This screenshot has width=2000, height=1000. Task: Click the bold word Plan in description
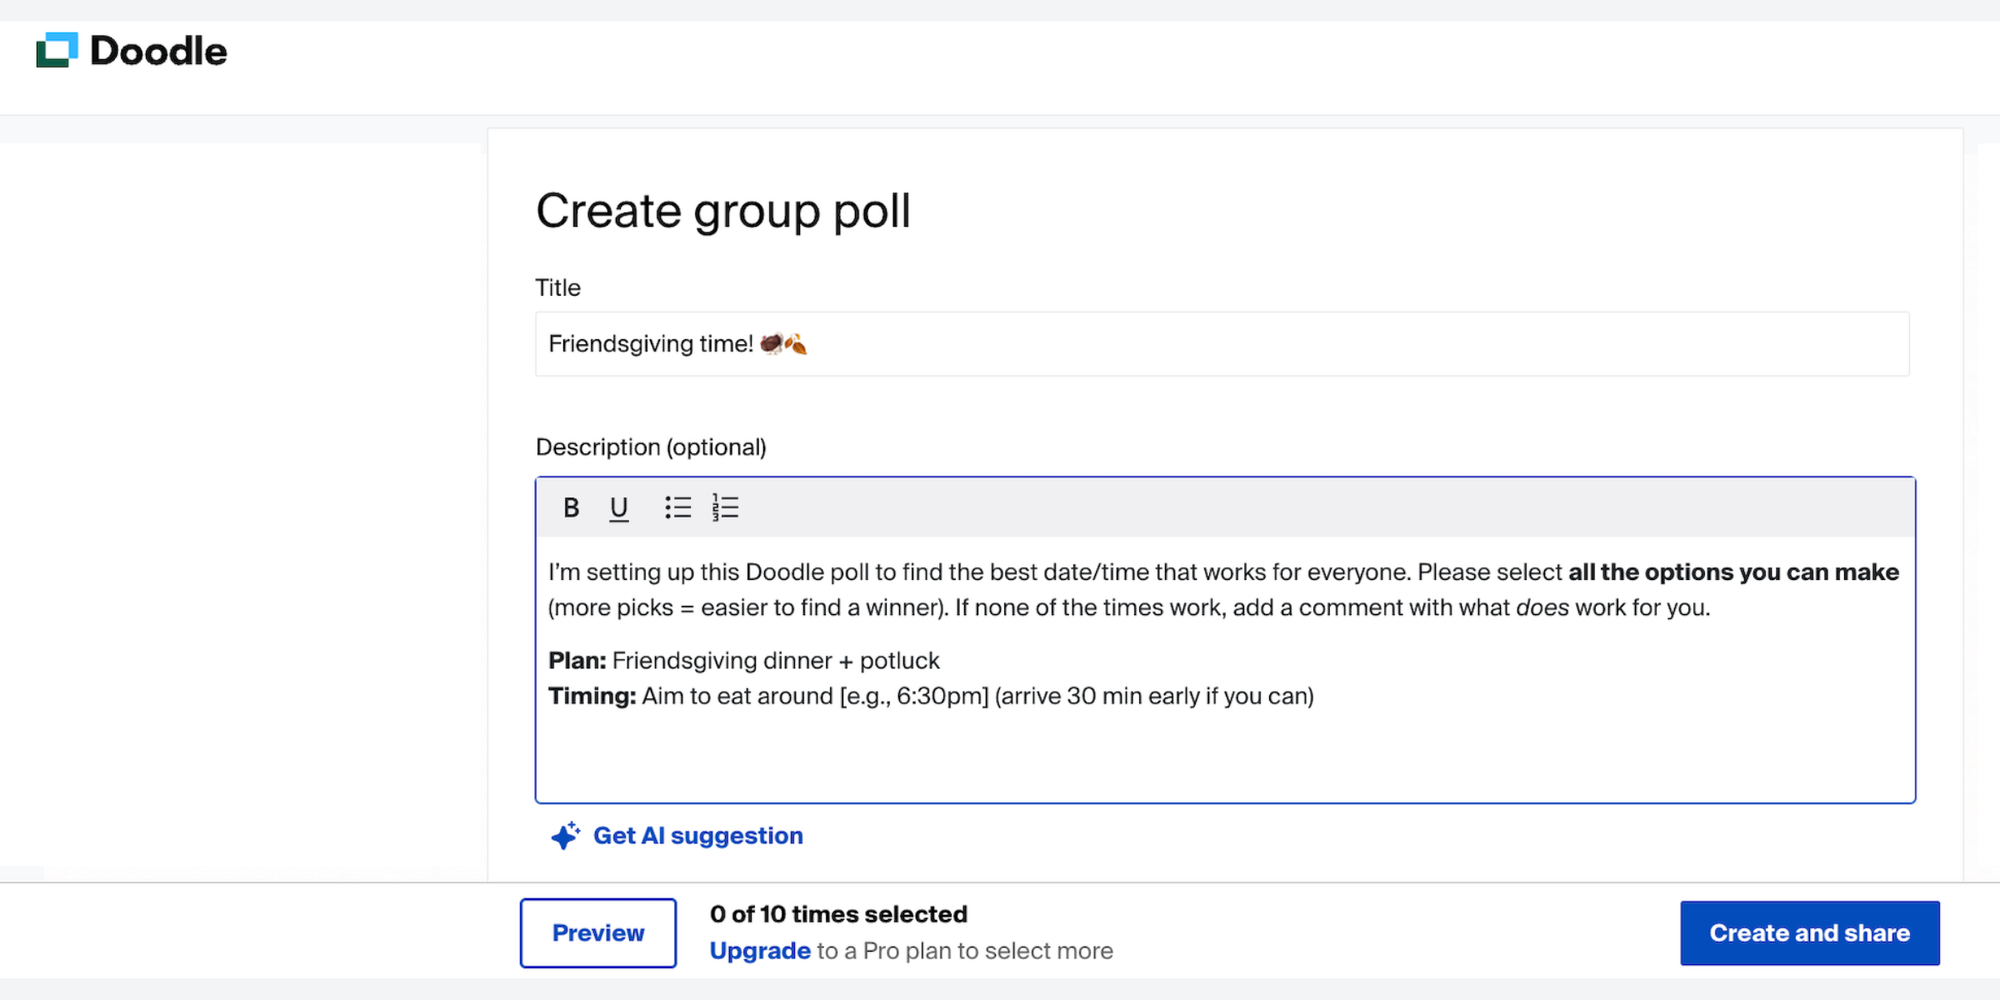tap(577, 660)
